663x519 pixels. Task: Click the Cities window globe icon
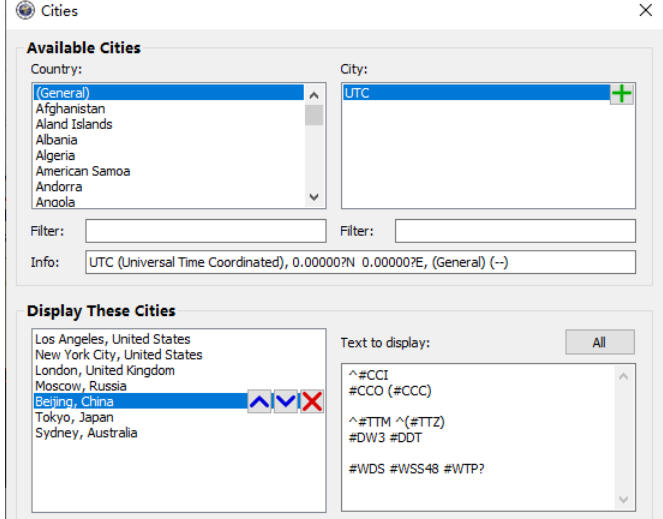point(25,11)
